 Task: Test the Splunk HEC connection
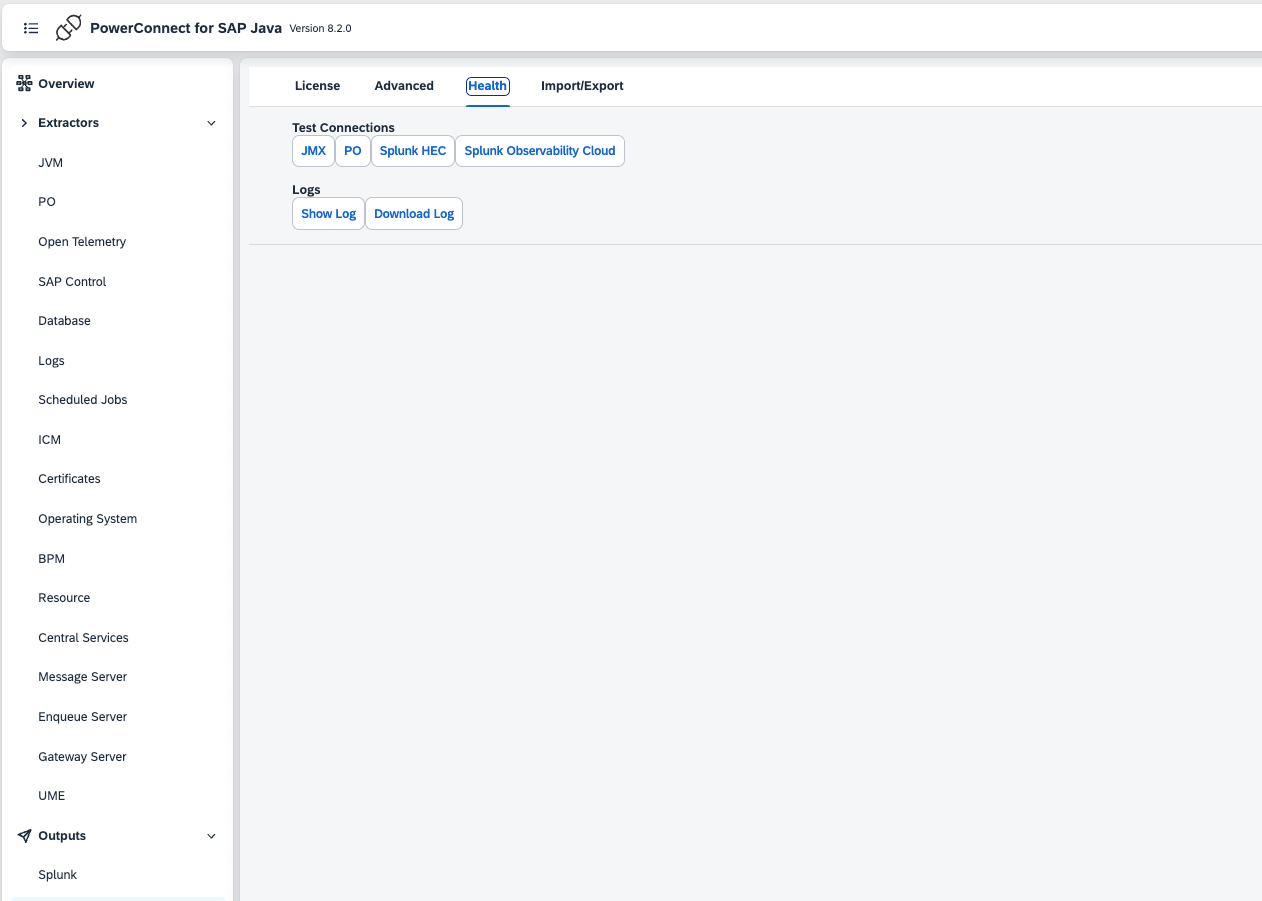(412, 151)
